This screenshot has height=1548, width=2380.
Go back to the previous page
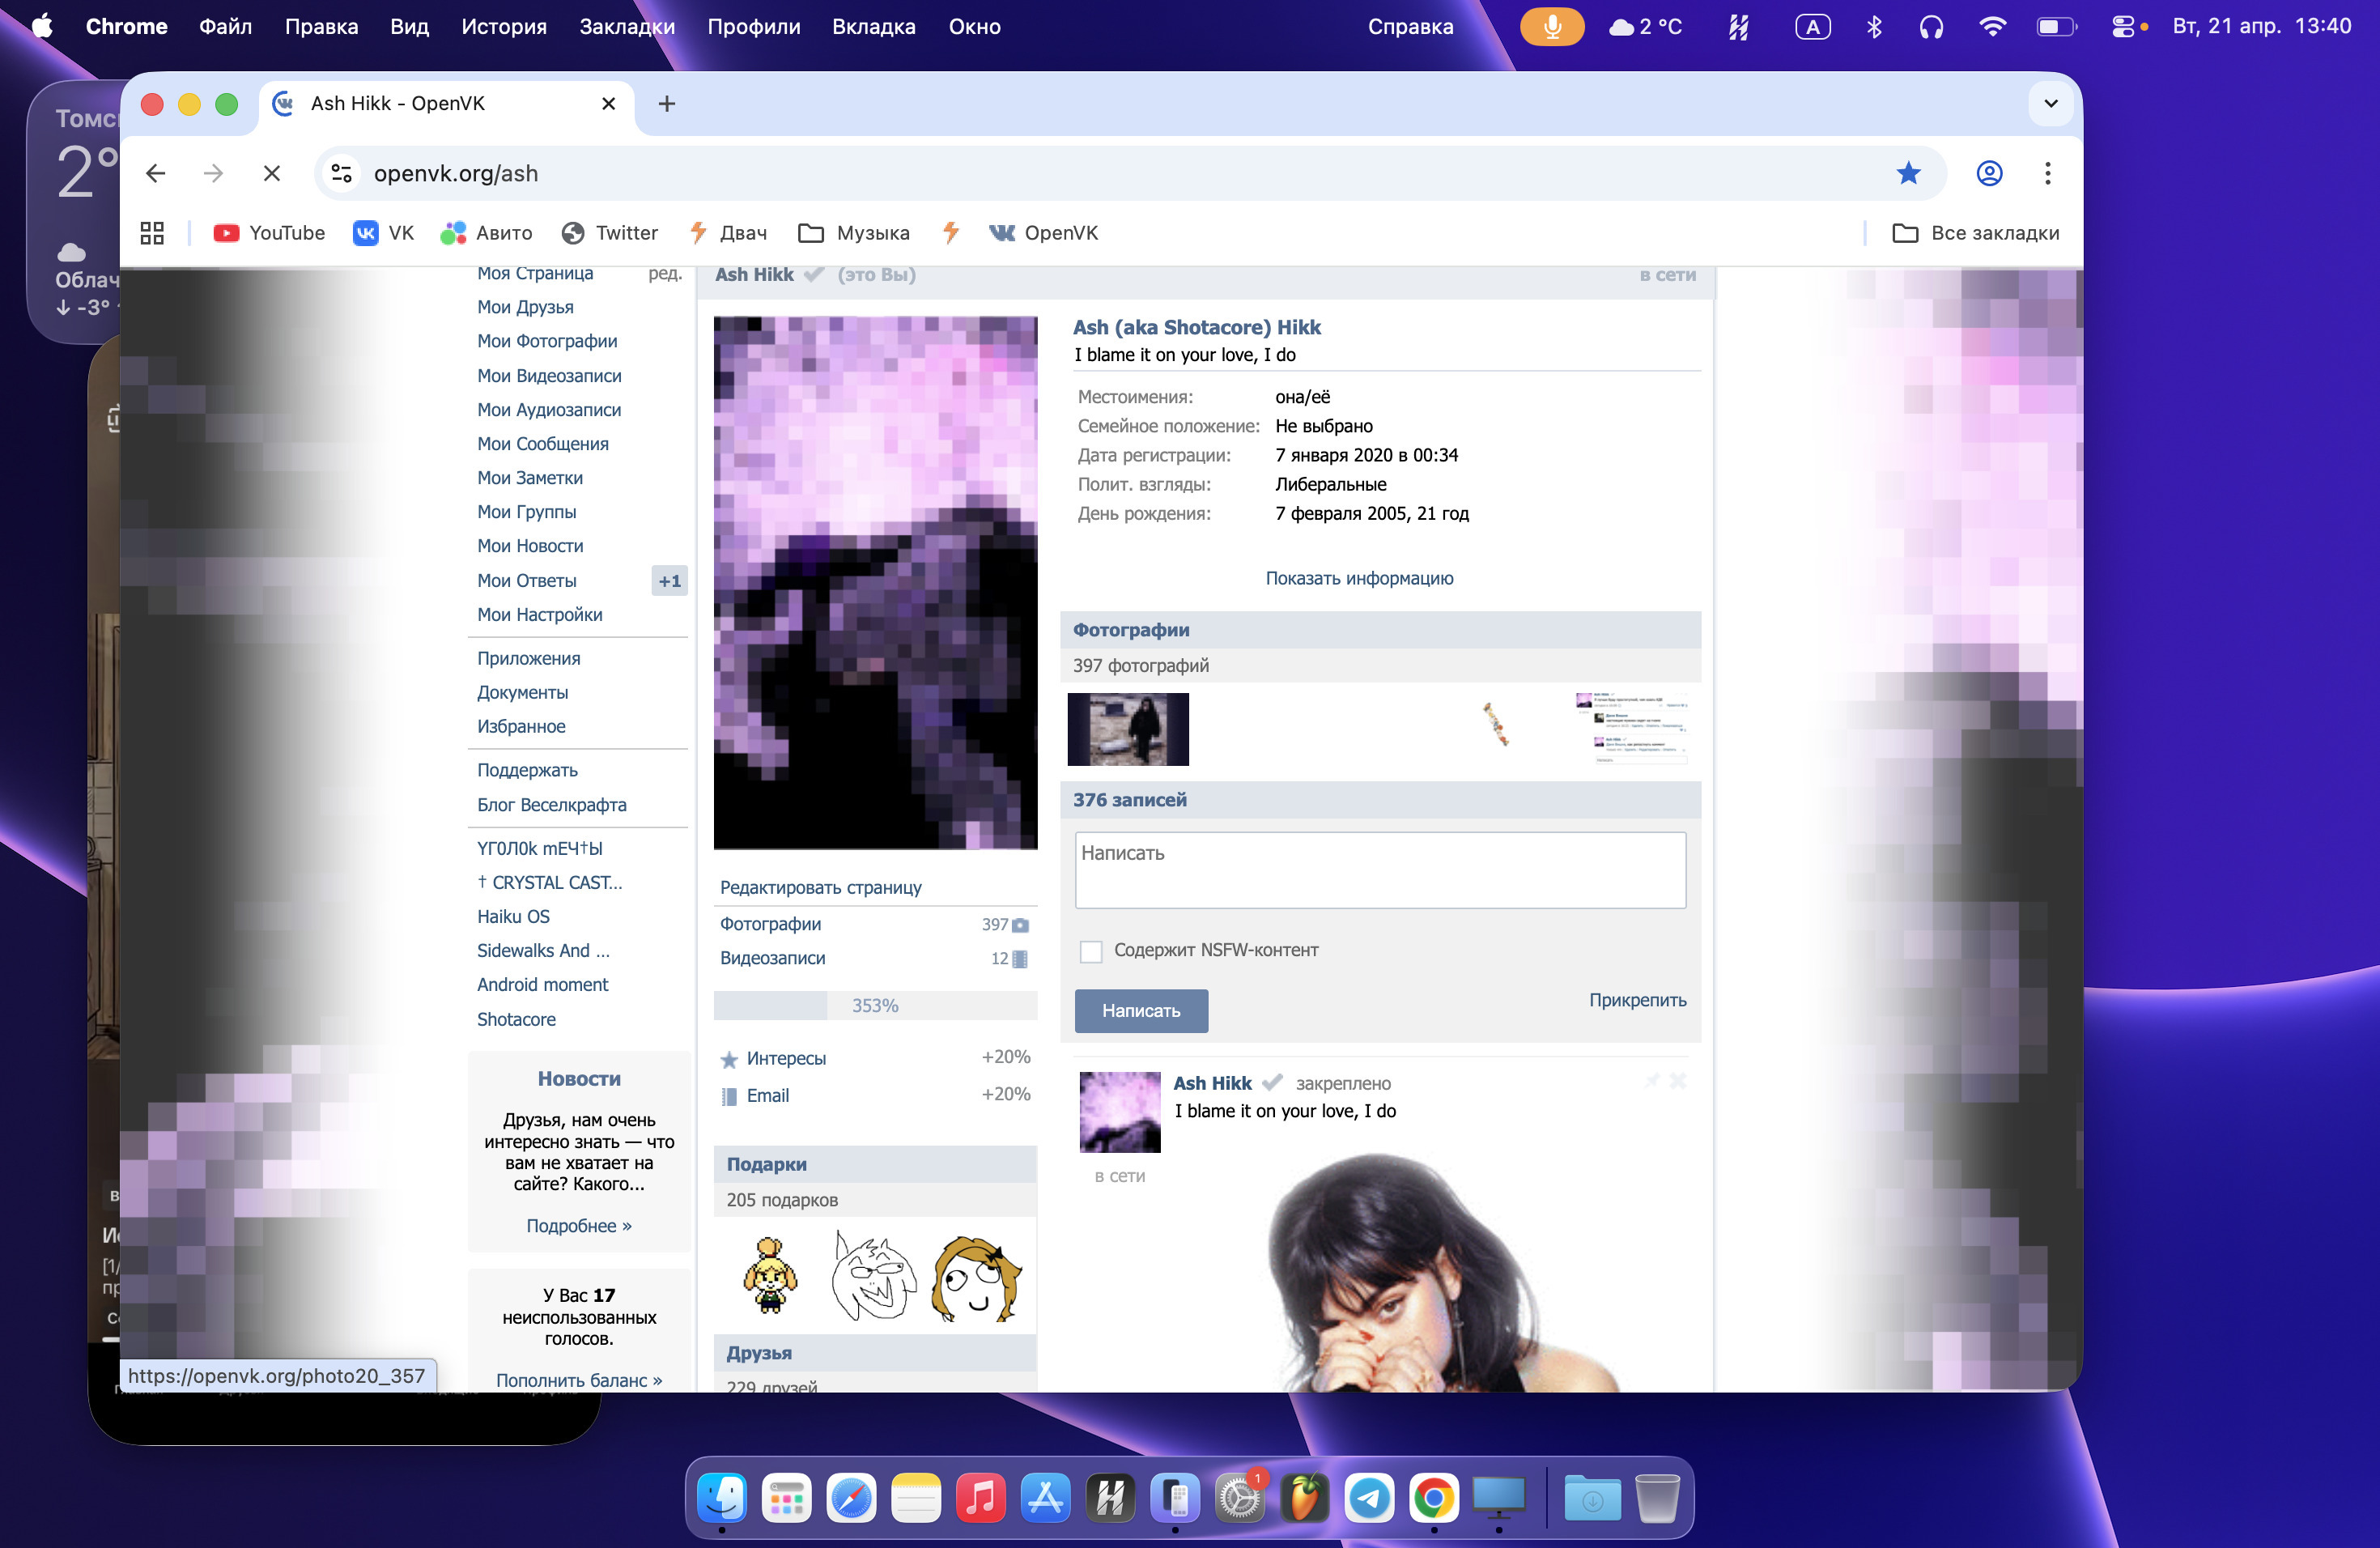coord(155,174)
